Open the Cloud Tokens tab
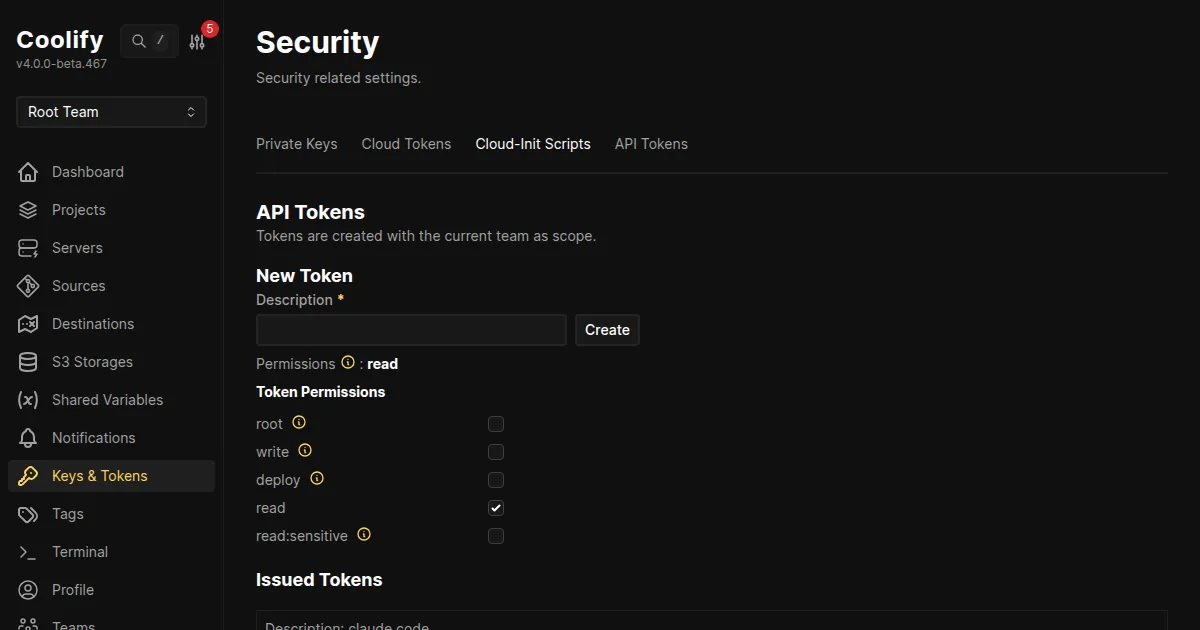 (x=406, y=144)
